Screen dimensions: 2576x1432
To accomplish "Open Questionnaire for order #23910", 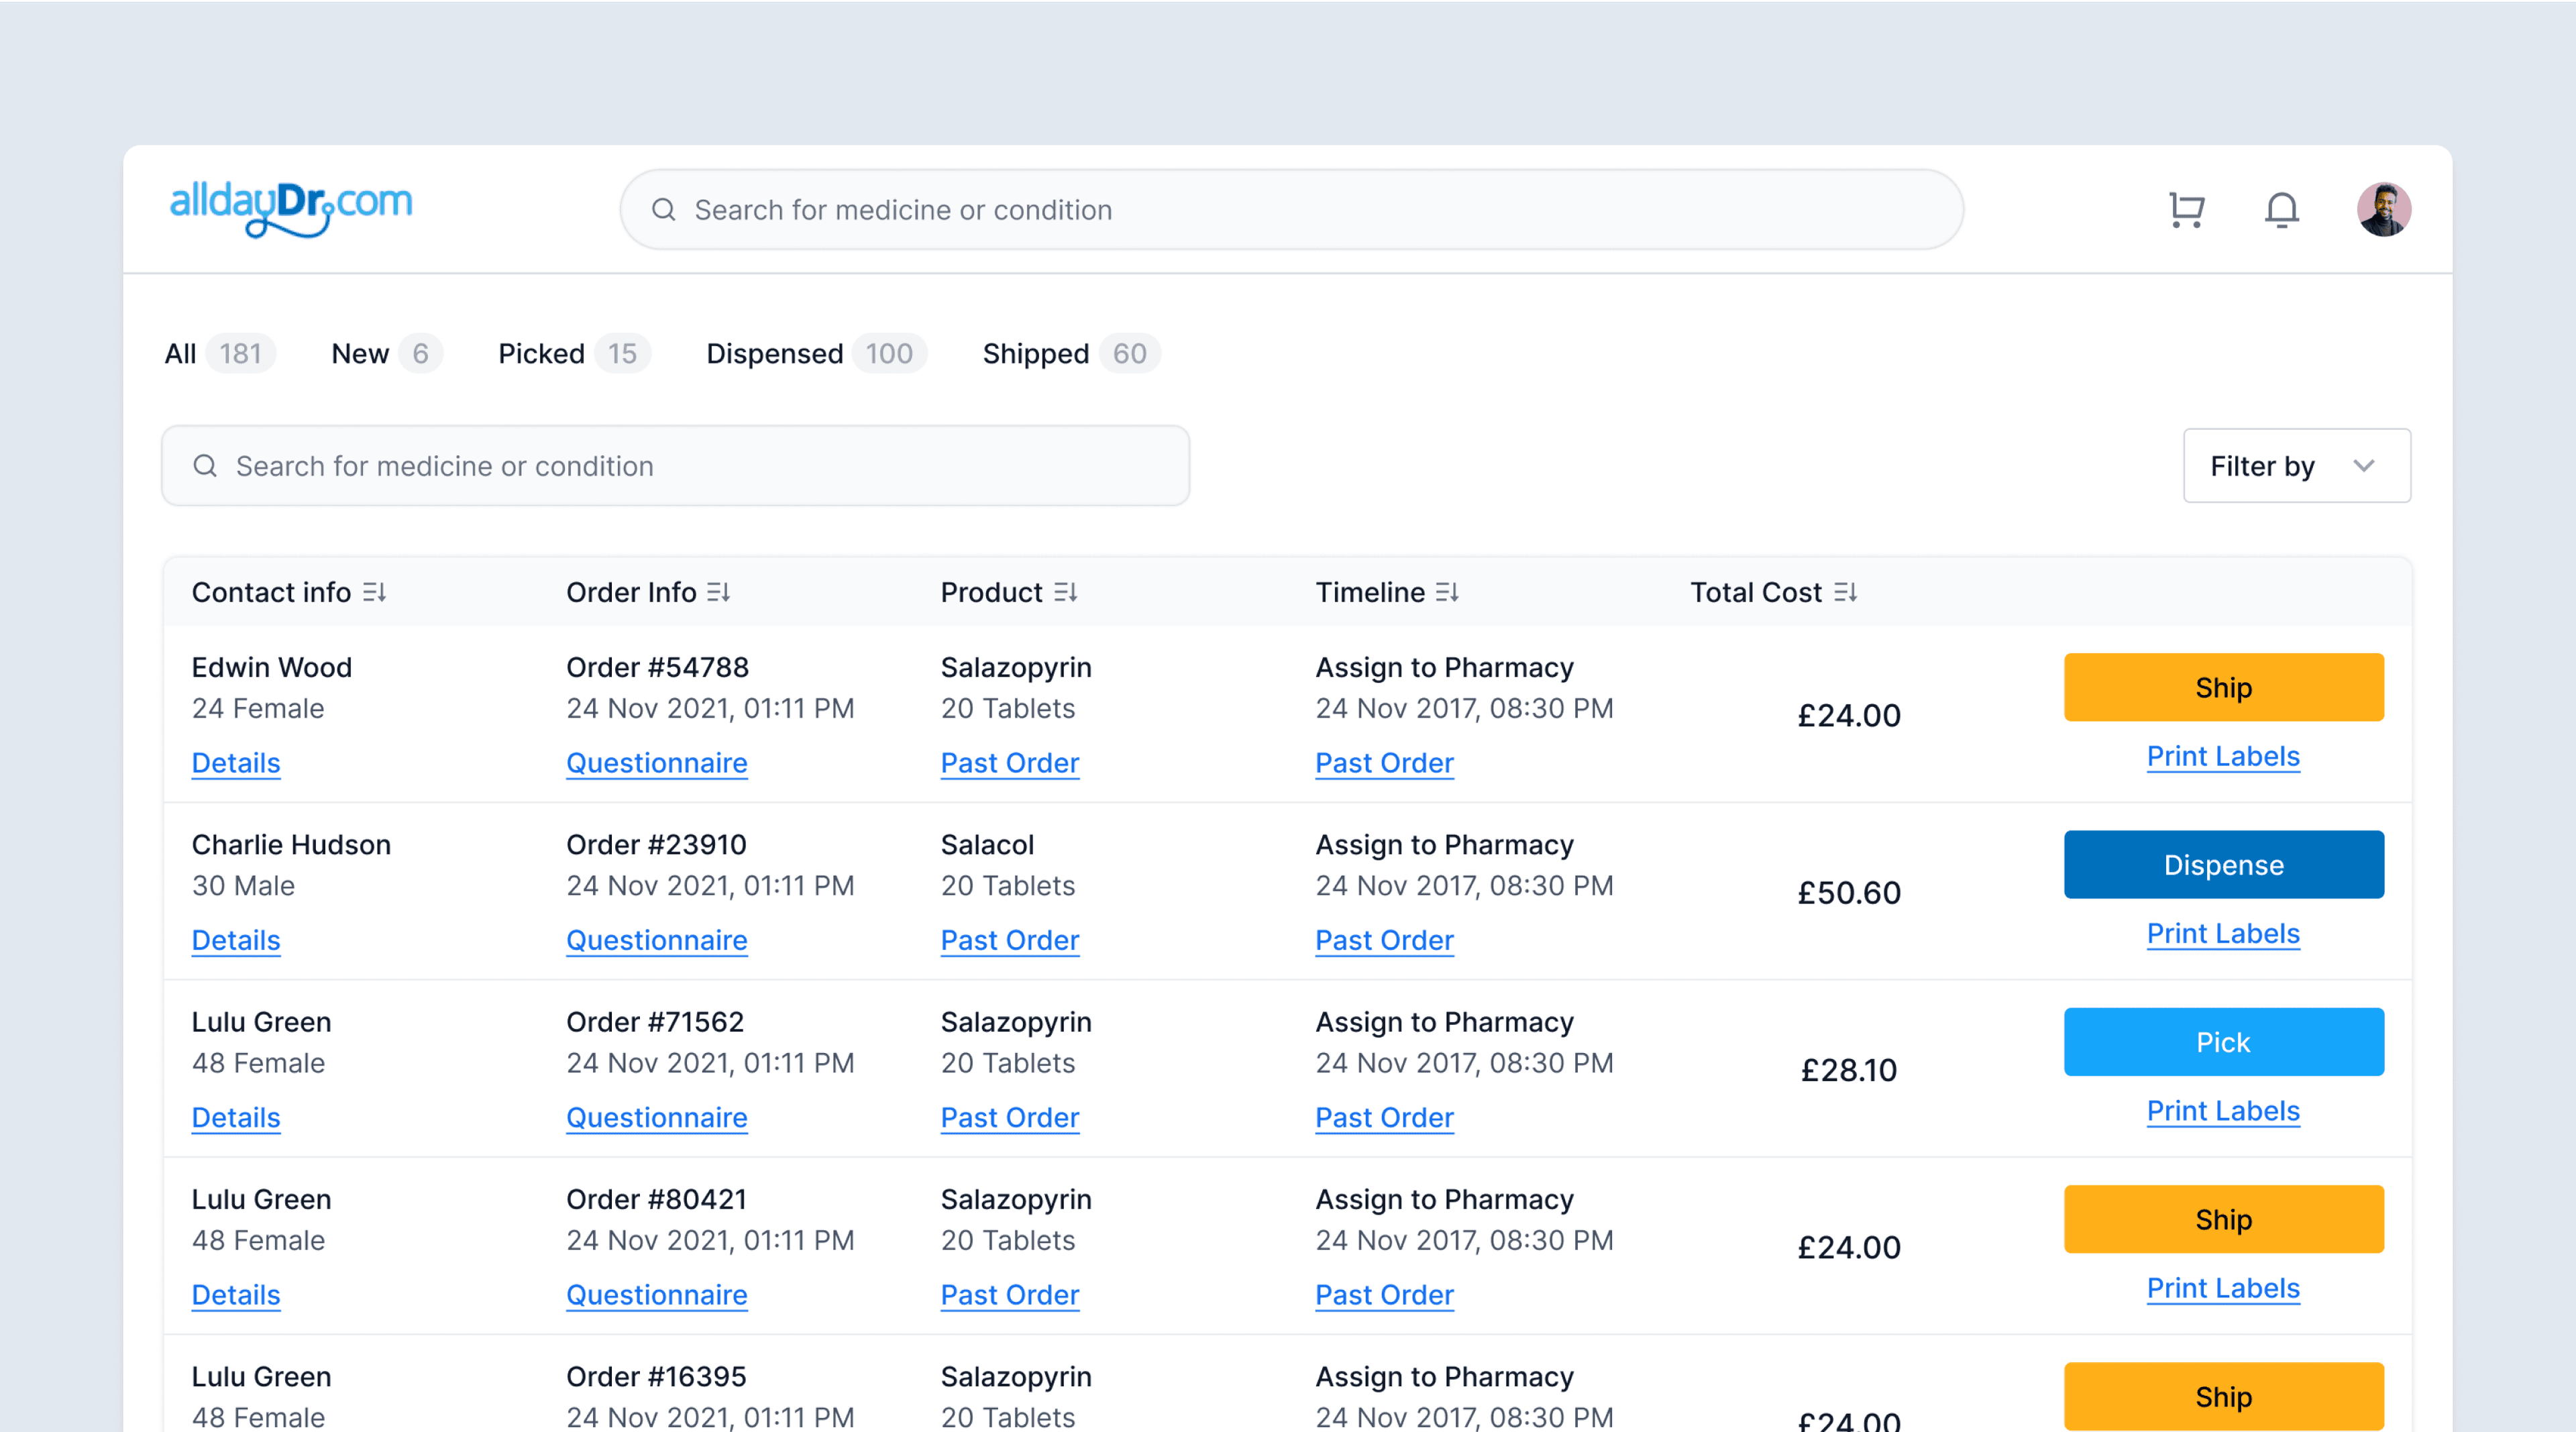I will click(x=657, y=940).
